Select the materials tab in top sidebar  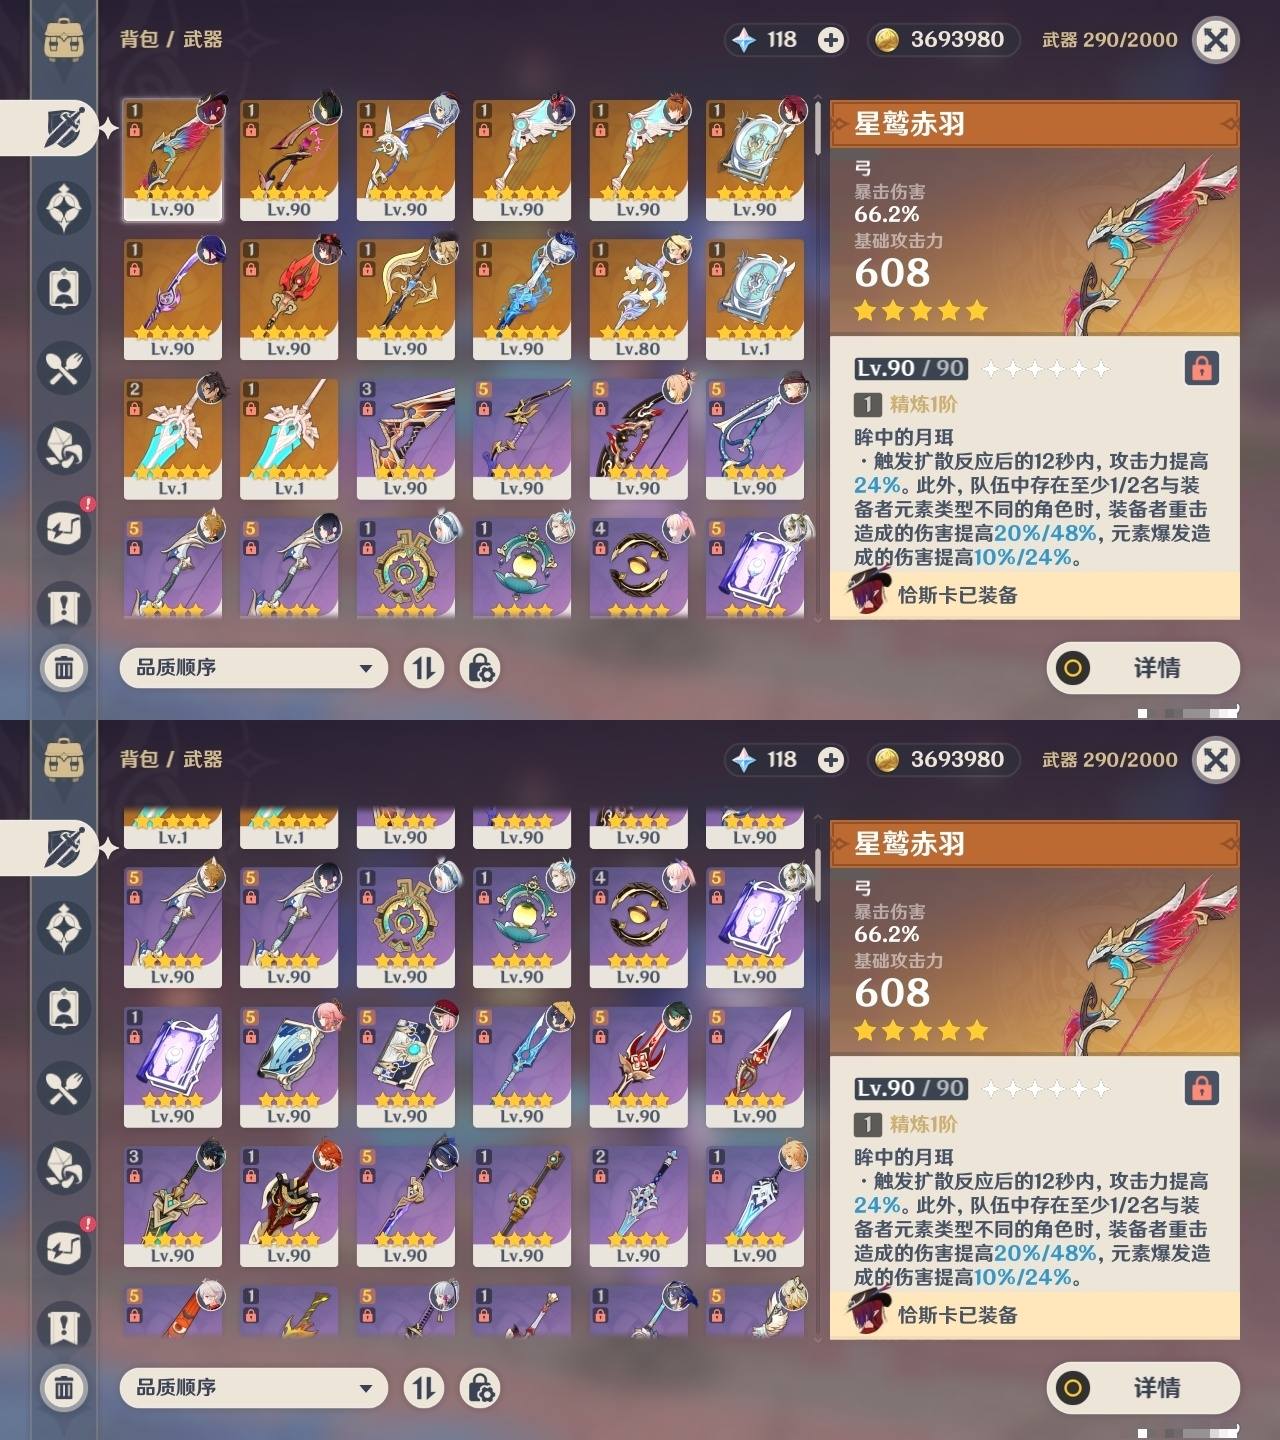point(64,448)
